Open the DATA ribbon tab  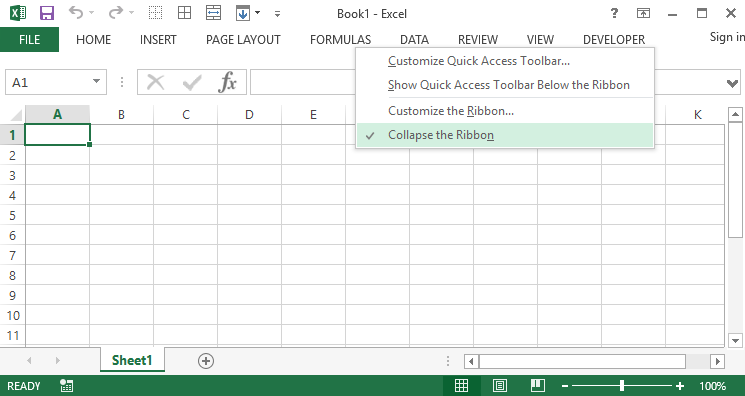click(414, 39)
